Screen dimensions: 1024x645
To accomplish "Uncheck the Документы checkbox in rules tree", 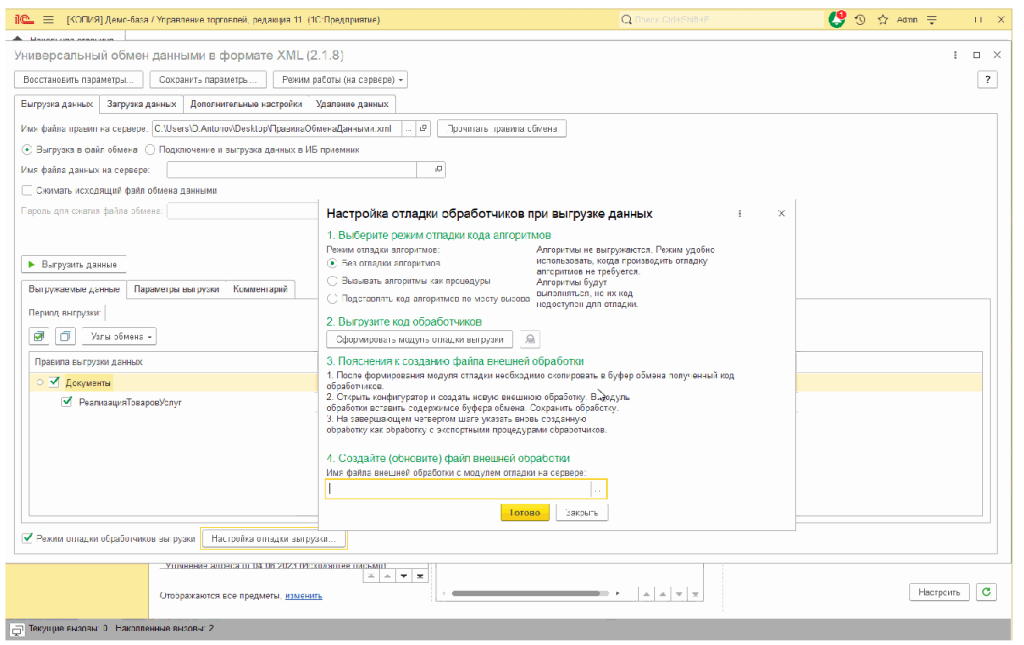I will pos(55,382).
